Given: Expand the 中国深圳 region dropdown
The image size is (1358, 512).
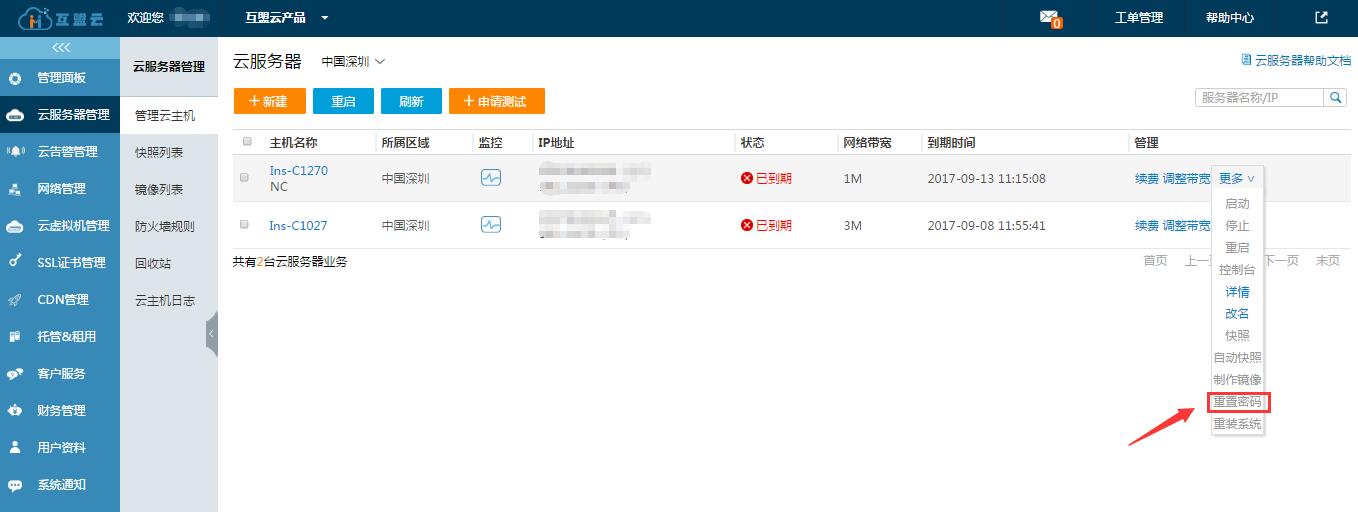Looking at the screenshot, I should tap(352, 62).
